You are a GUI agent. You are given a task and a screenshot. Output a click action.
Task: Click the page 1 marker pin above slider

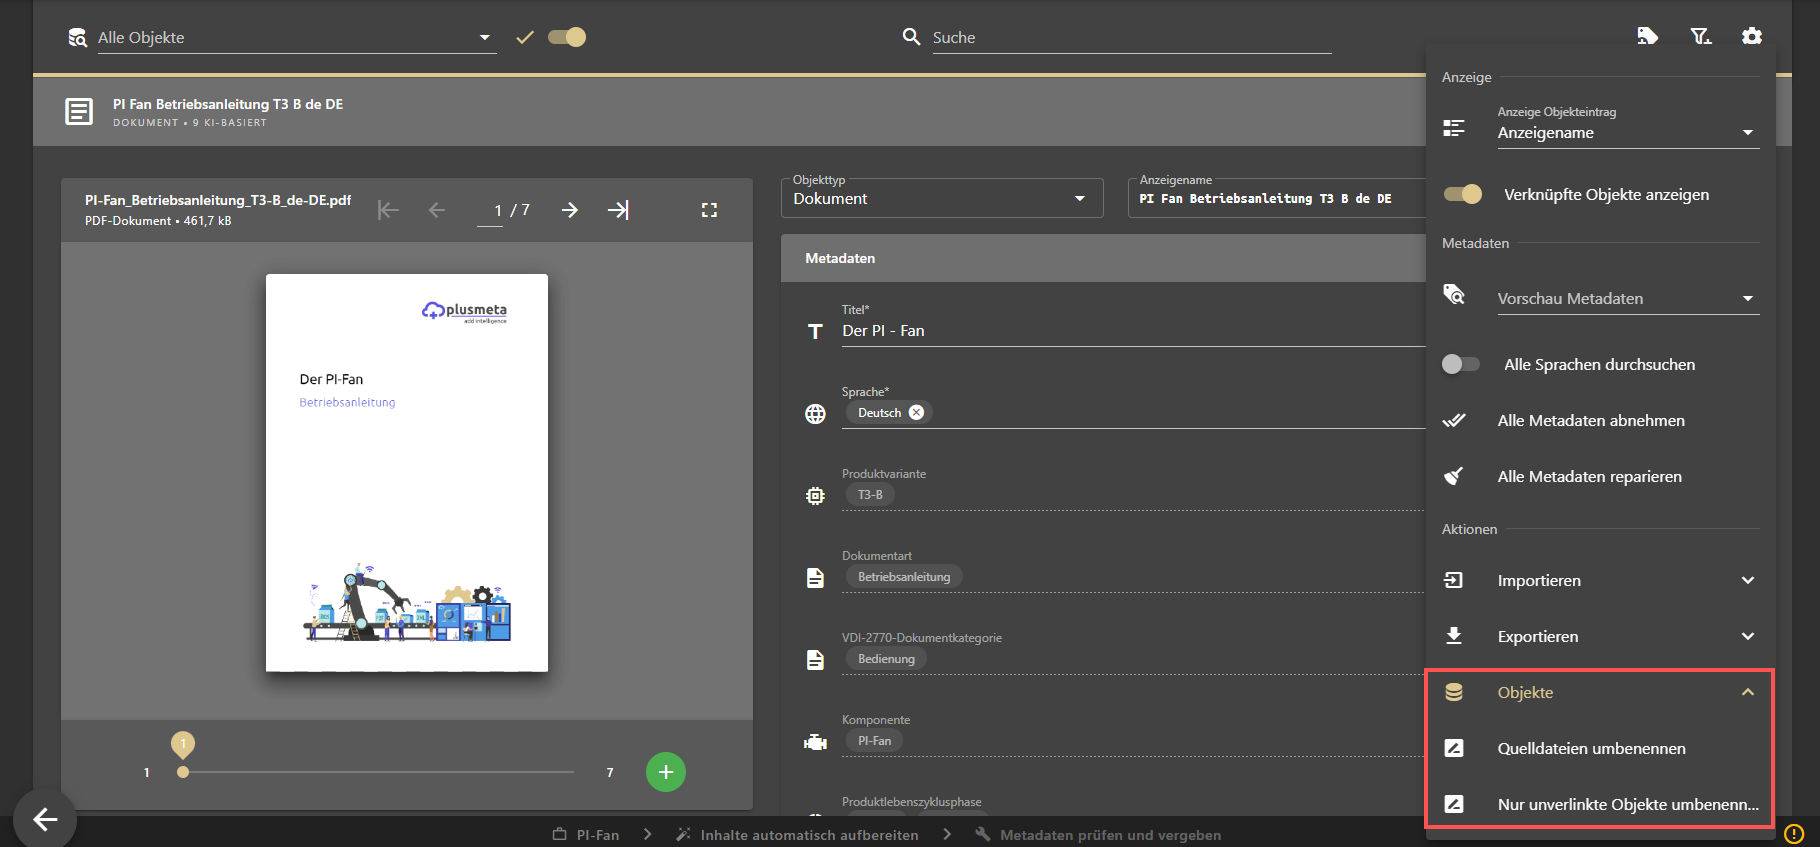183,744
